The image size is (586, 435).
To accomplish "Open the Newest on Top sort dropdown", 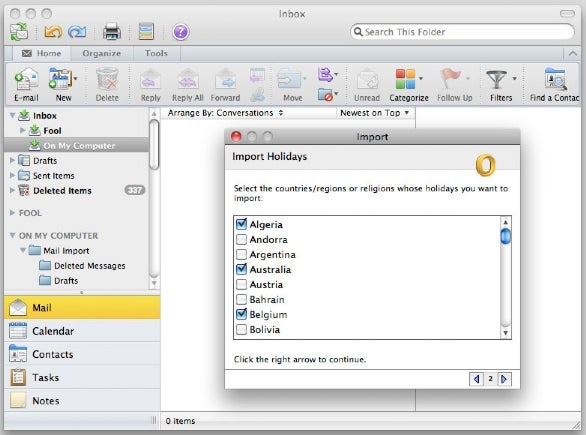I will click(374, 113).
